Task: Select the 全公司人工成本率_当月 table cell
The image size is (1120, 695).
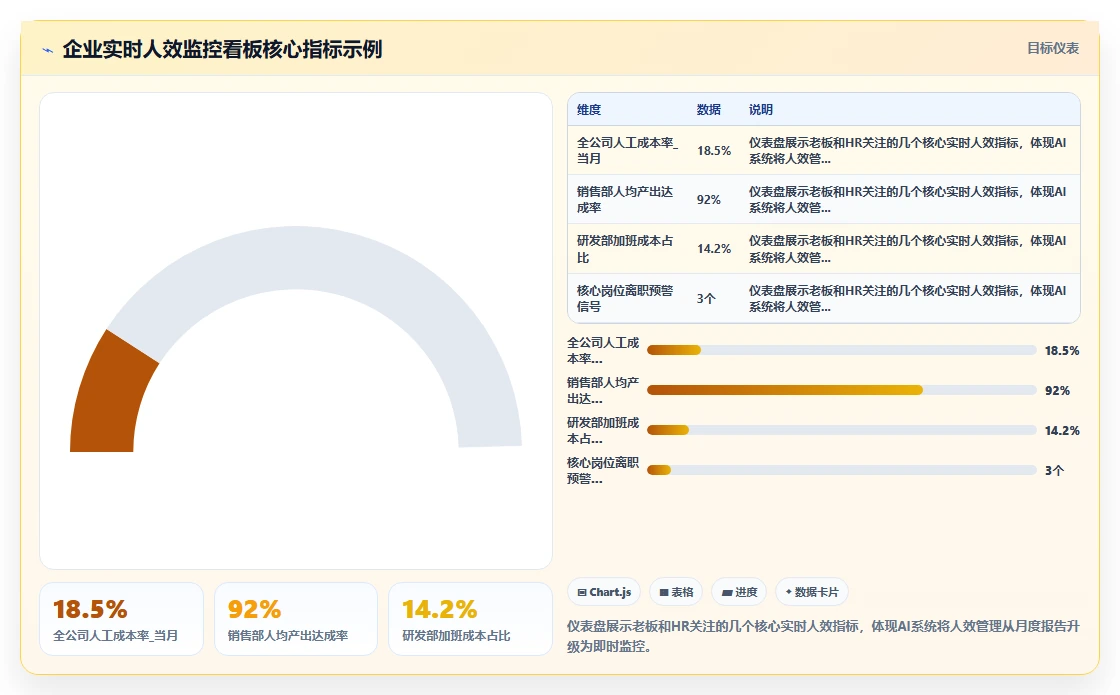Action: [x=628, y=151]
